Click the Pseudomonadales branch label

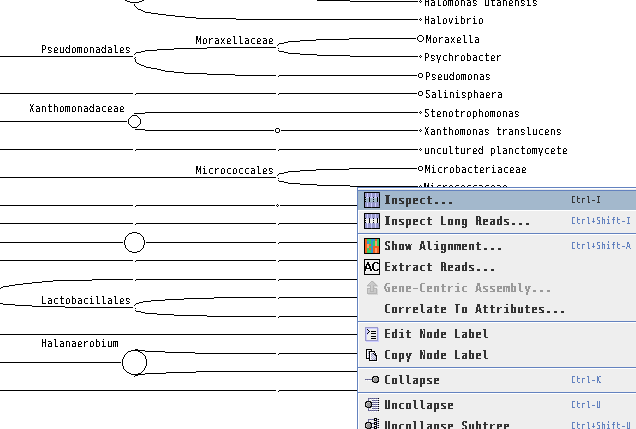pos(86,49)
